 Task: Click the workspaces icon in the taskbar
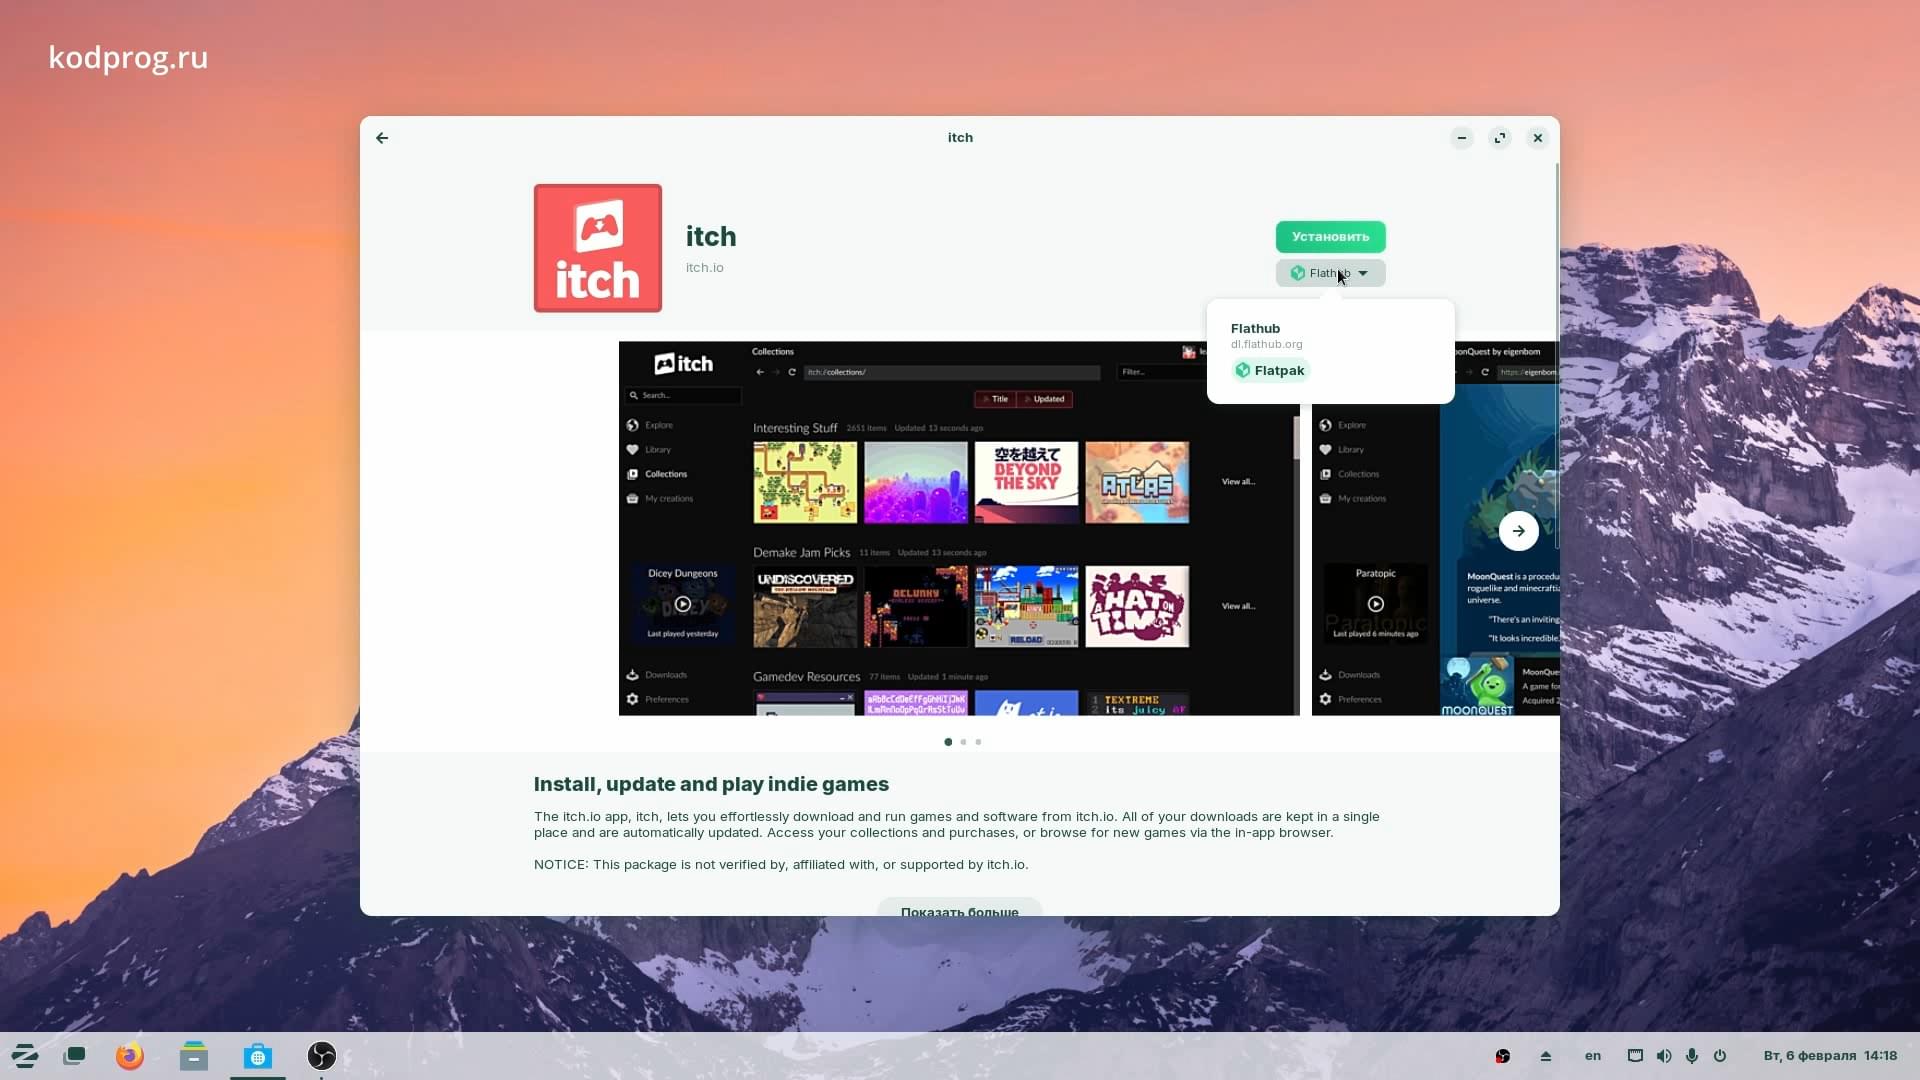coord(74,1056)
